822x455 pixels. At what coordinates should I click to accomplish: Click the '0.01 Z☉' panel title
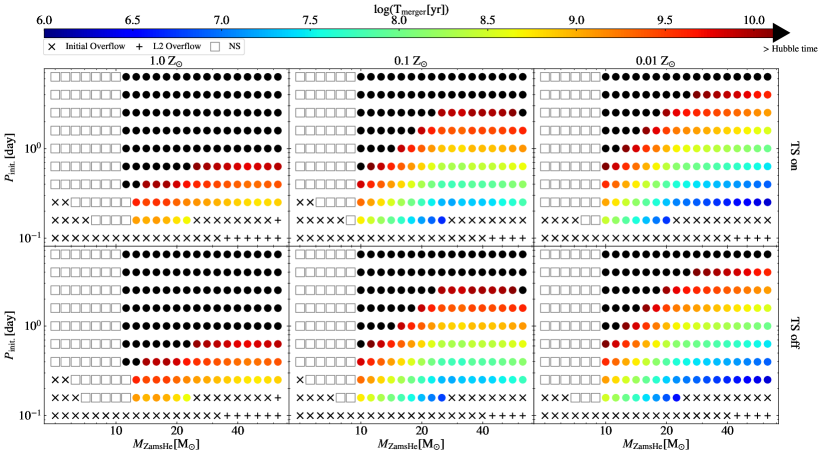pos(655,61)
